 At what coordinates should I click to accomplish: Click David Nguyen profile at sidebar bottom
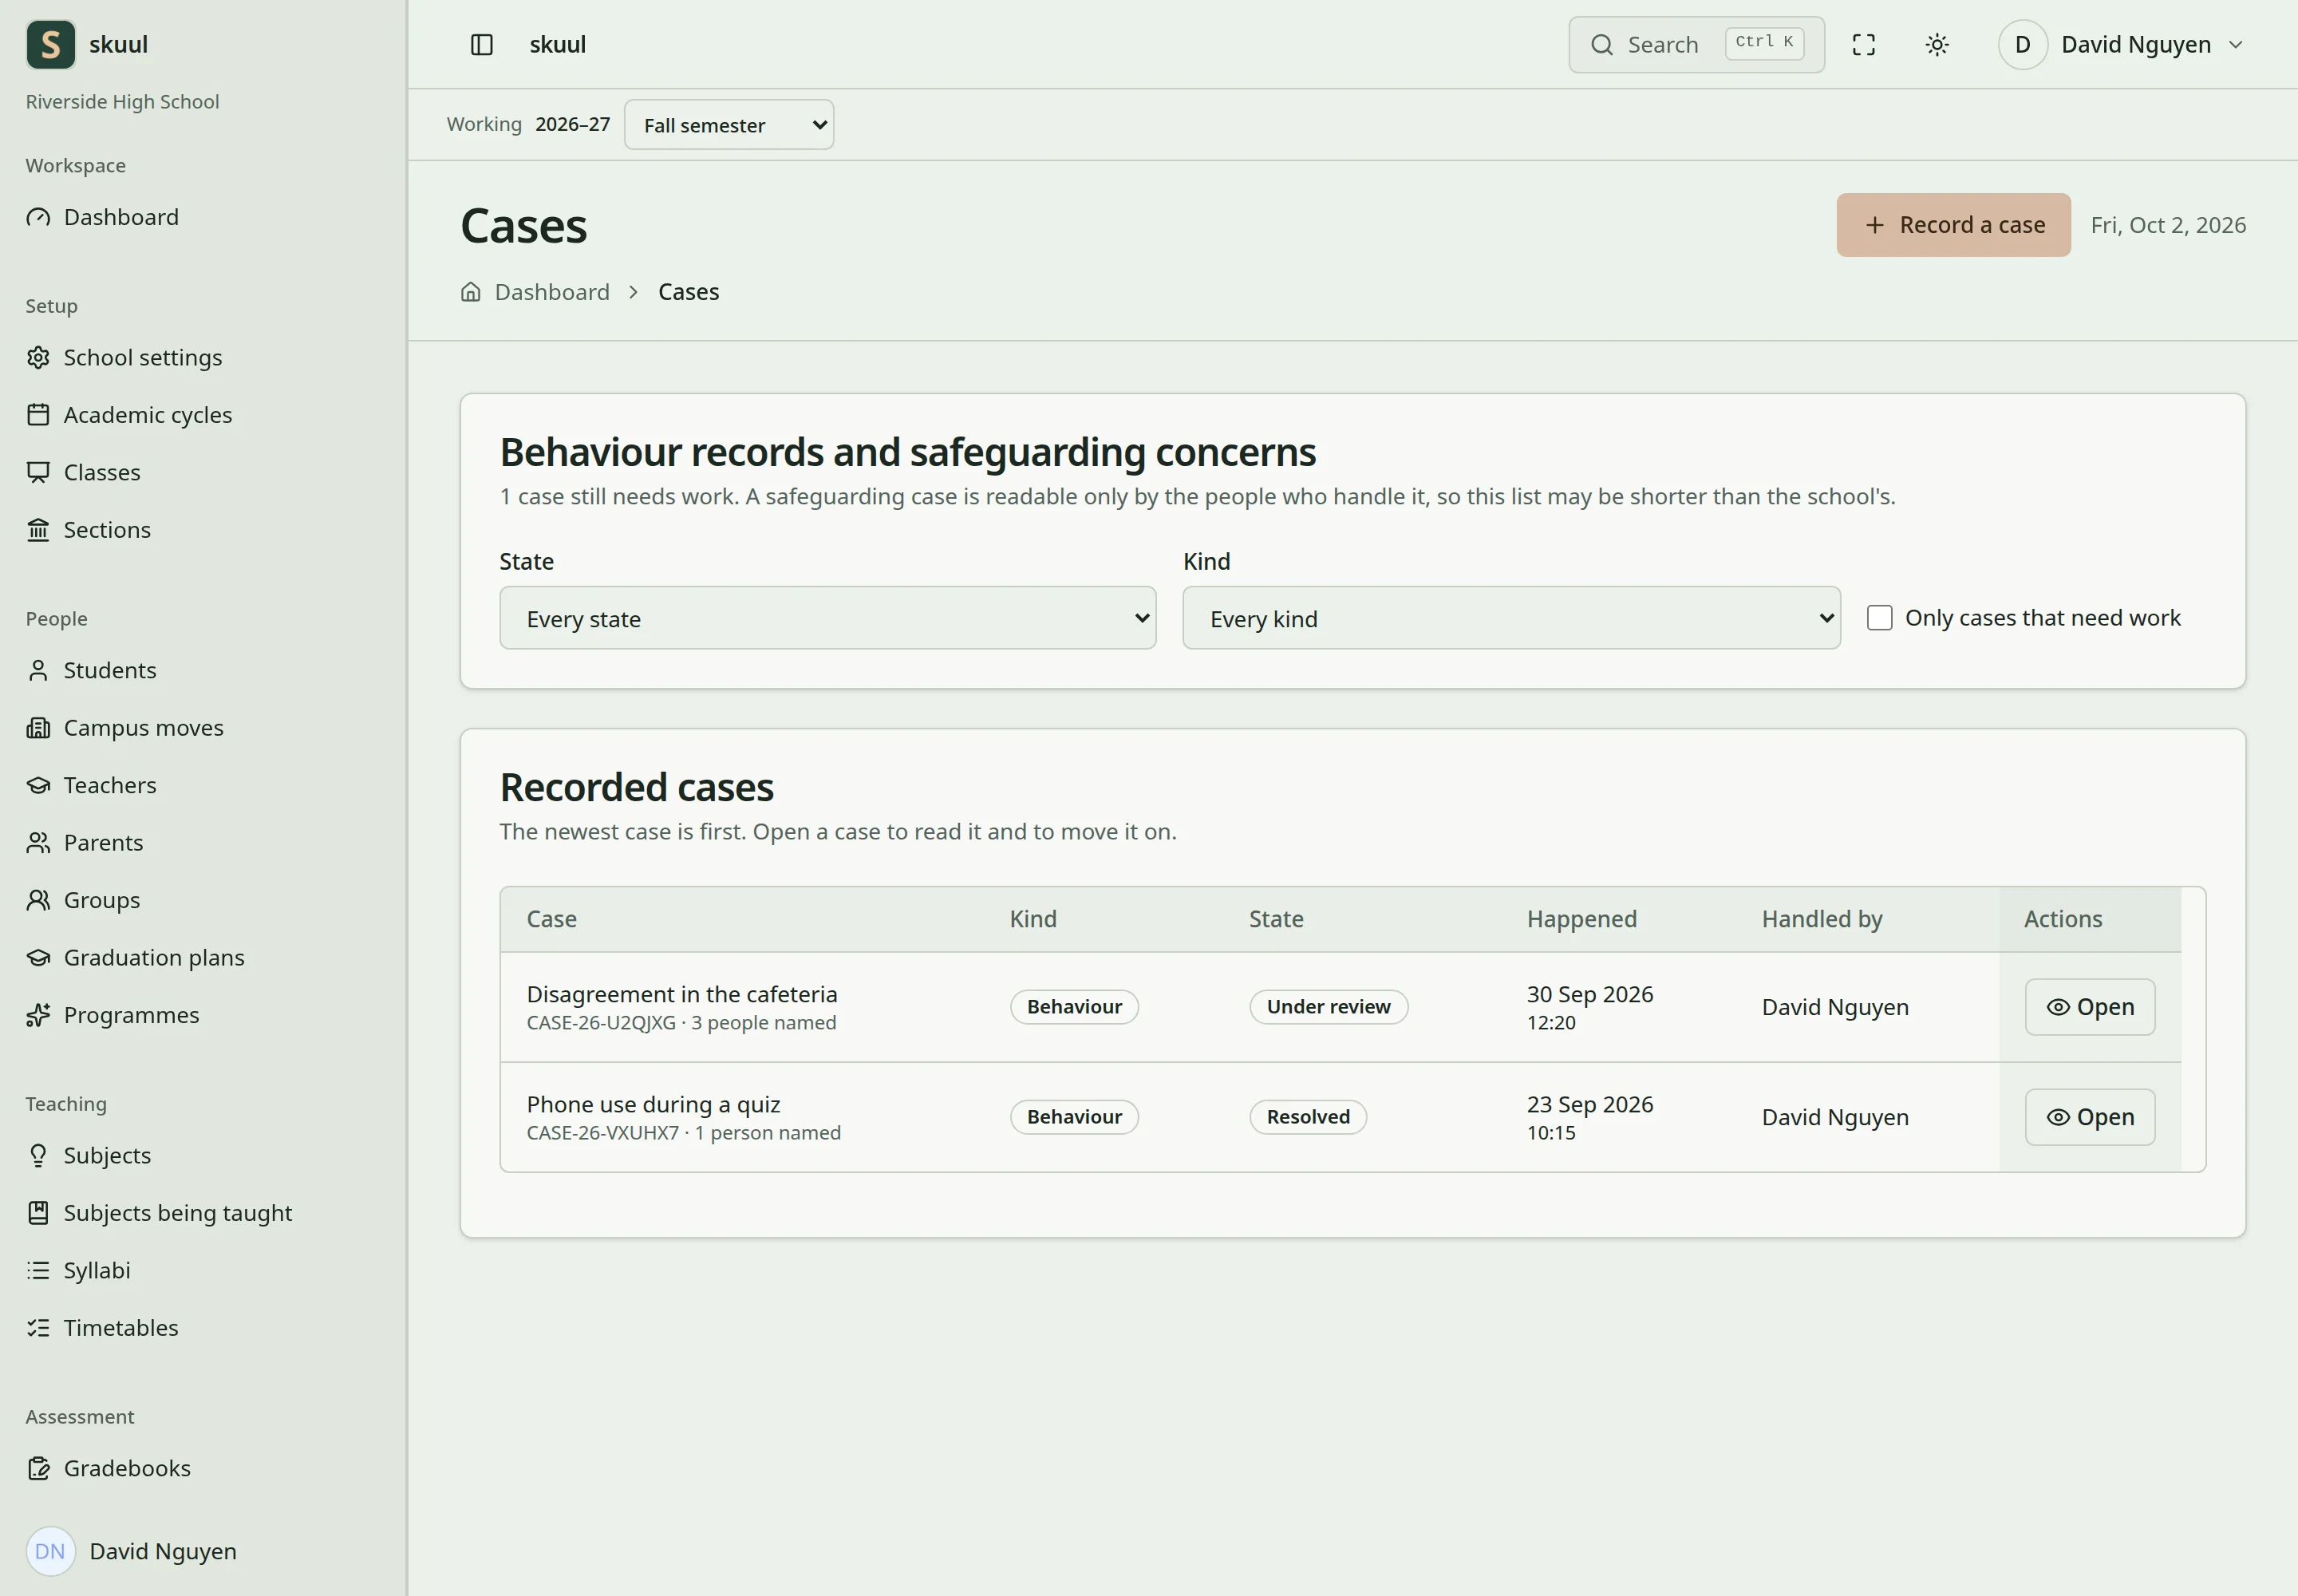(x=132, y=1551)
